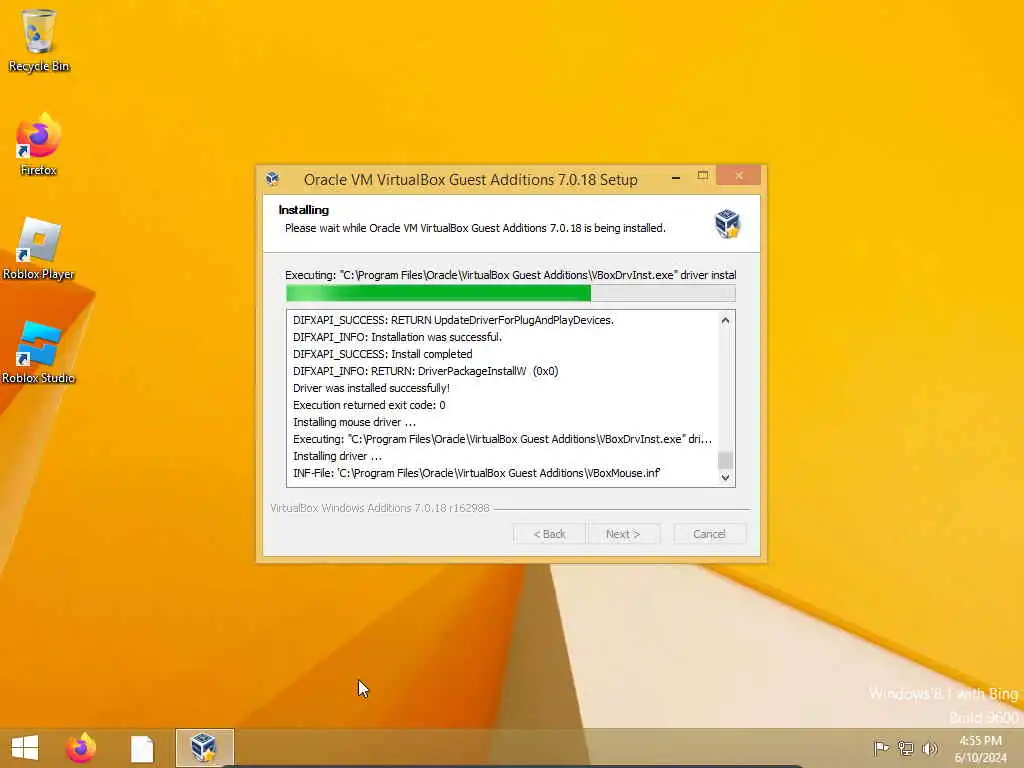Click the VirtualBox icon in the title bar
1024x768 pixels.
click(x=273, y=179)
